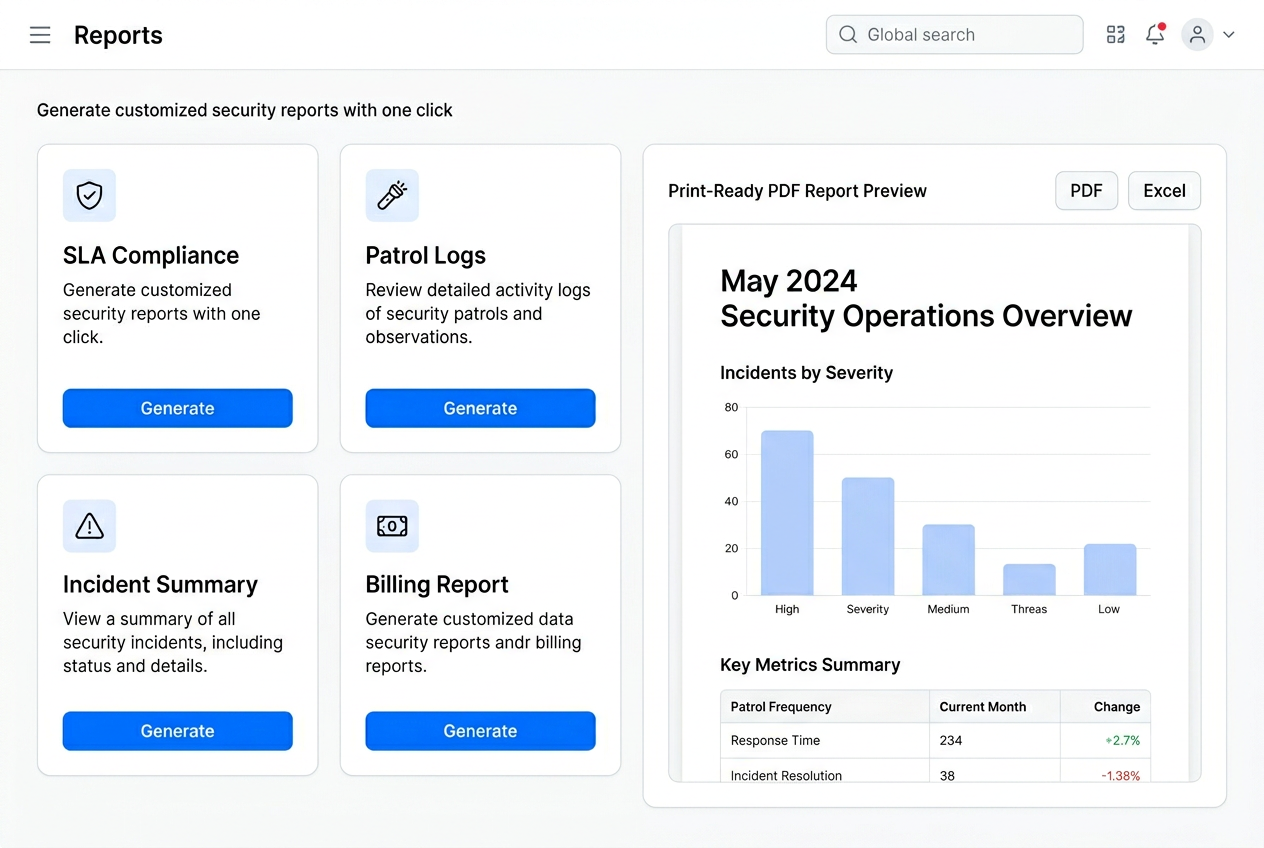Click the Medium bar in chart

click(948, 560)
